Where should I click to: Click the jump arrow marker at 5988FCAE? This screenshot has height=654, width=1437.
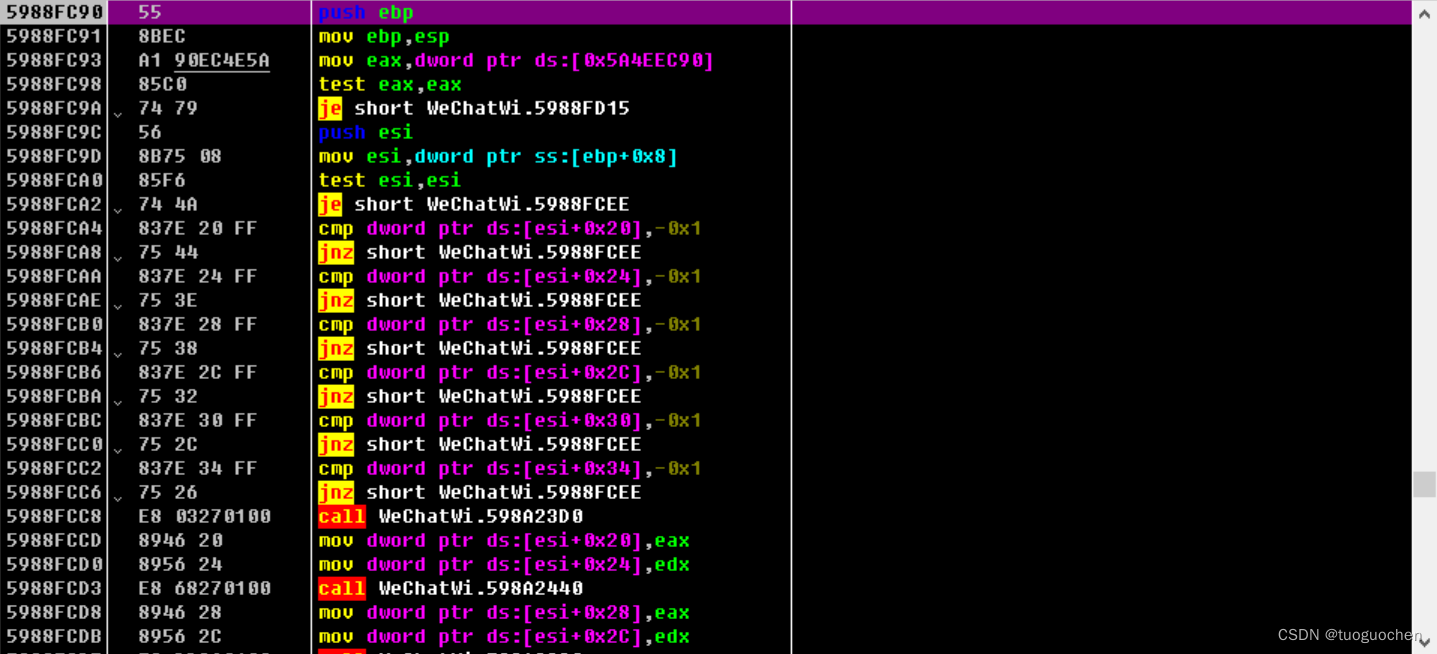(118, 306)
